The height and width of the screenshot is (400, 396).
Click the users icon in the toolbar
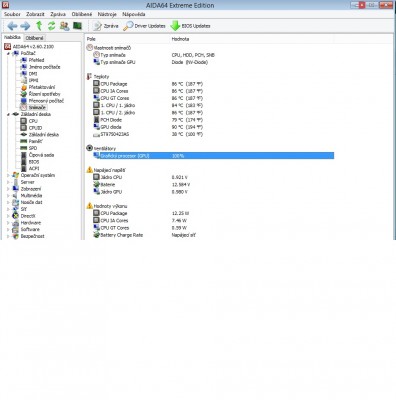tap(65, 26)
